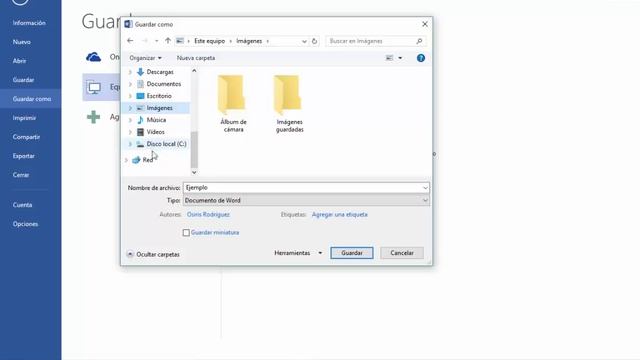Click the author link Osiris Rodriguez
The image size is (640, 360).
[x=208, y=214]
